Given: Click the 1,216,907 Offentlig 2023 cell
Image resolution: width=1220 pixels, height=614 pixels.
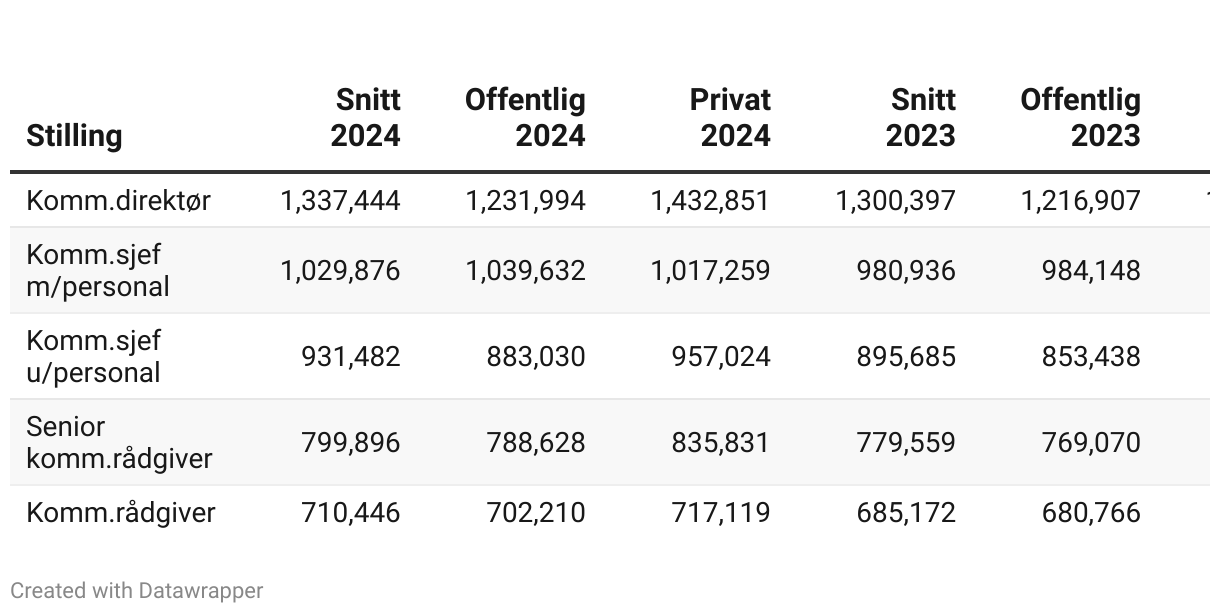Looking at the screenshot, I should [x=1081, y=200].
